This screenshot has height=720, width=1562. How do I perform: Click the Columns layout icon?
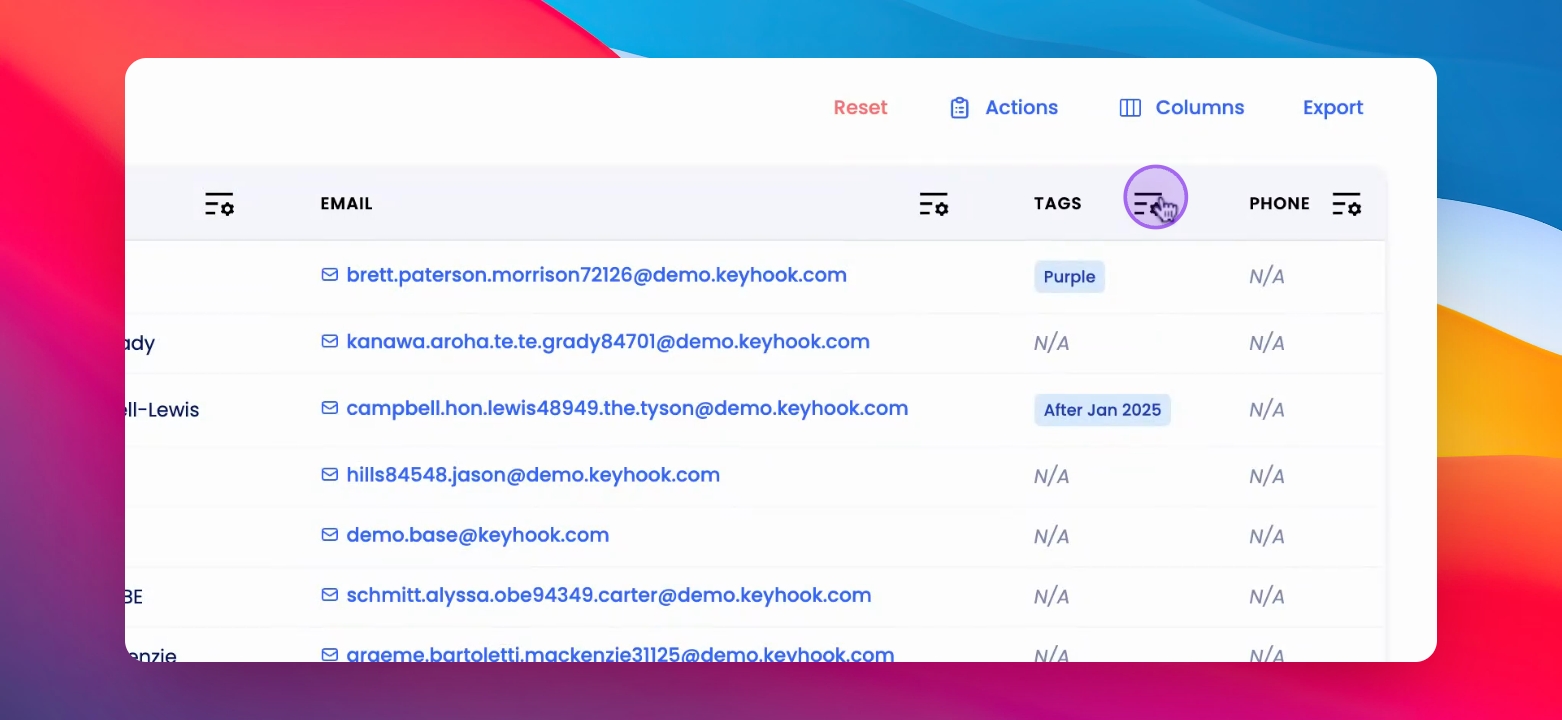click(x=1130, y=108)
